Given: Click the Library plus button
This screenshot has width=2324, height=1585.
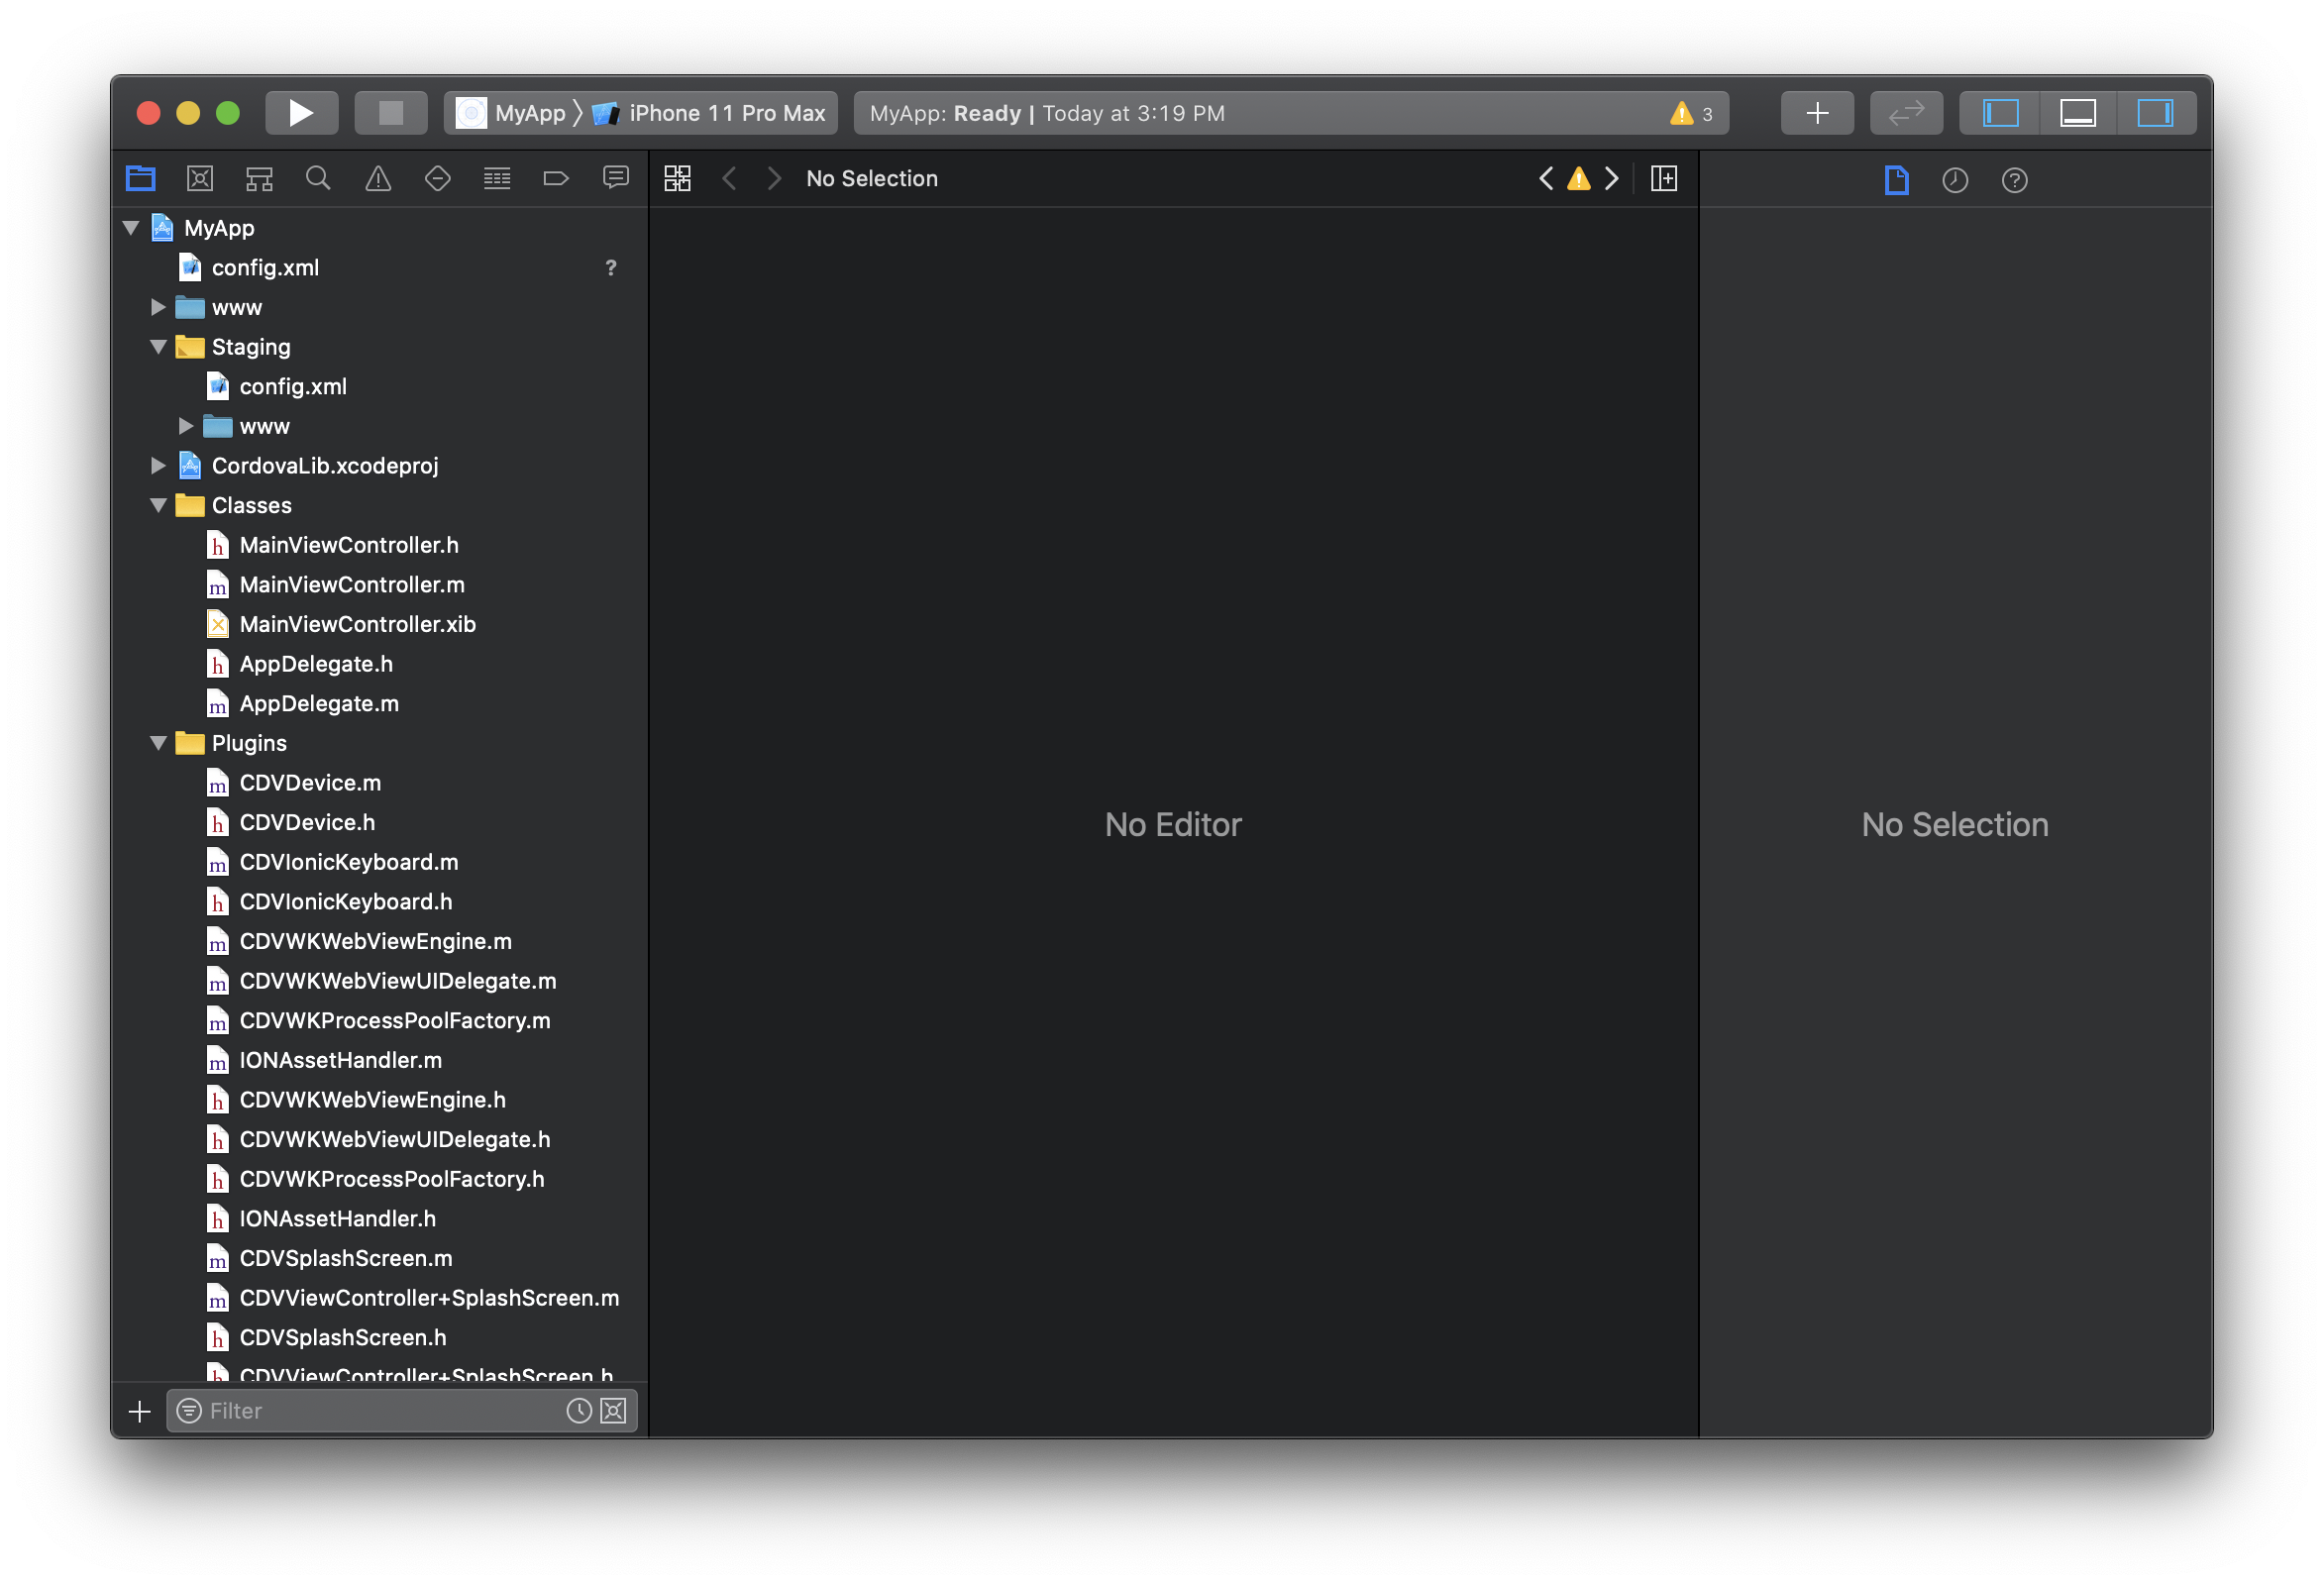Looking at the screenshot, I should 1816,113.
